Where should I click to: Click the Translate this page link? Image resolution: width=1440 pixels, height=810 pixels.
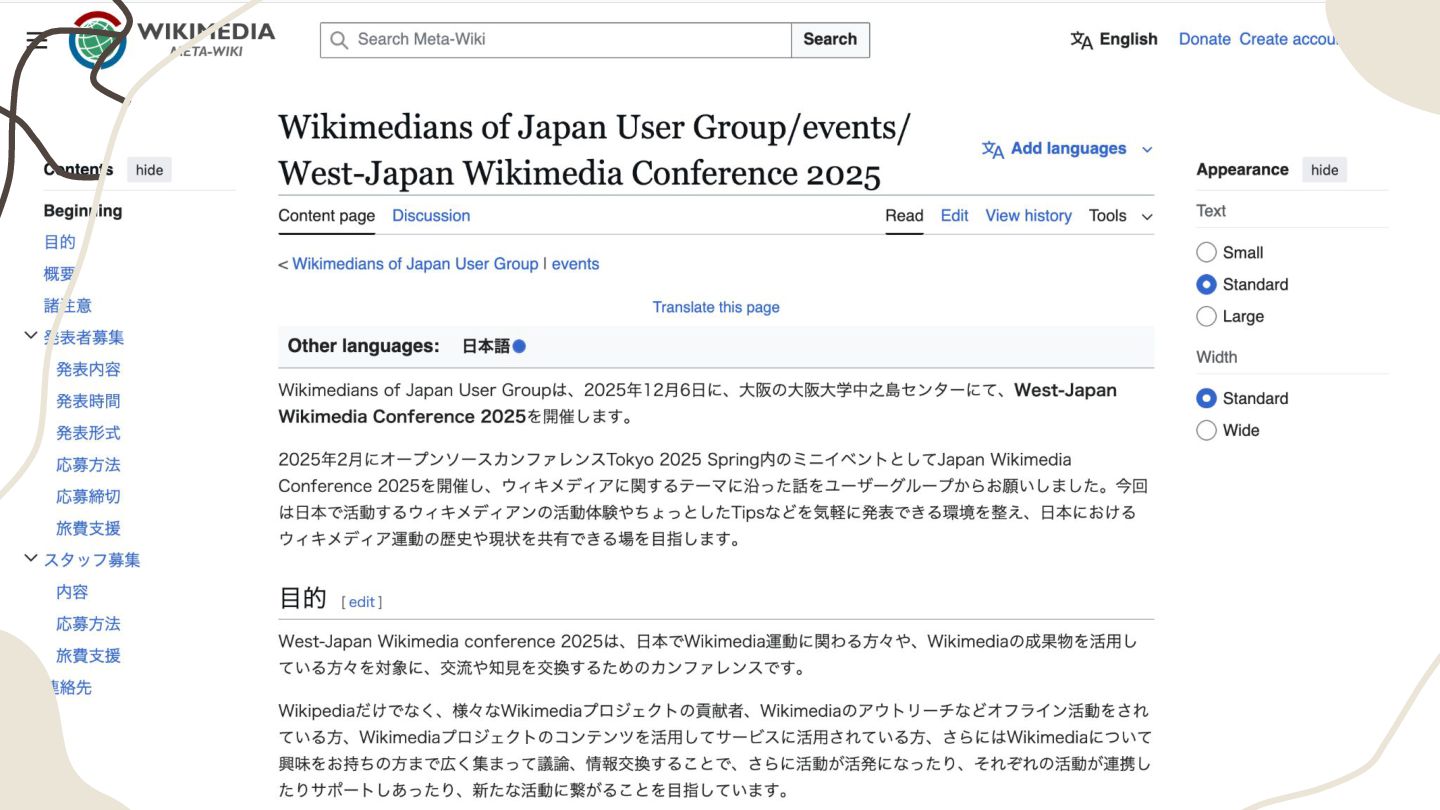coord(716,307)
